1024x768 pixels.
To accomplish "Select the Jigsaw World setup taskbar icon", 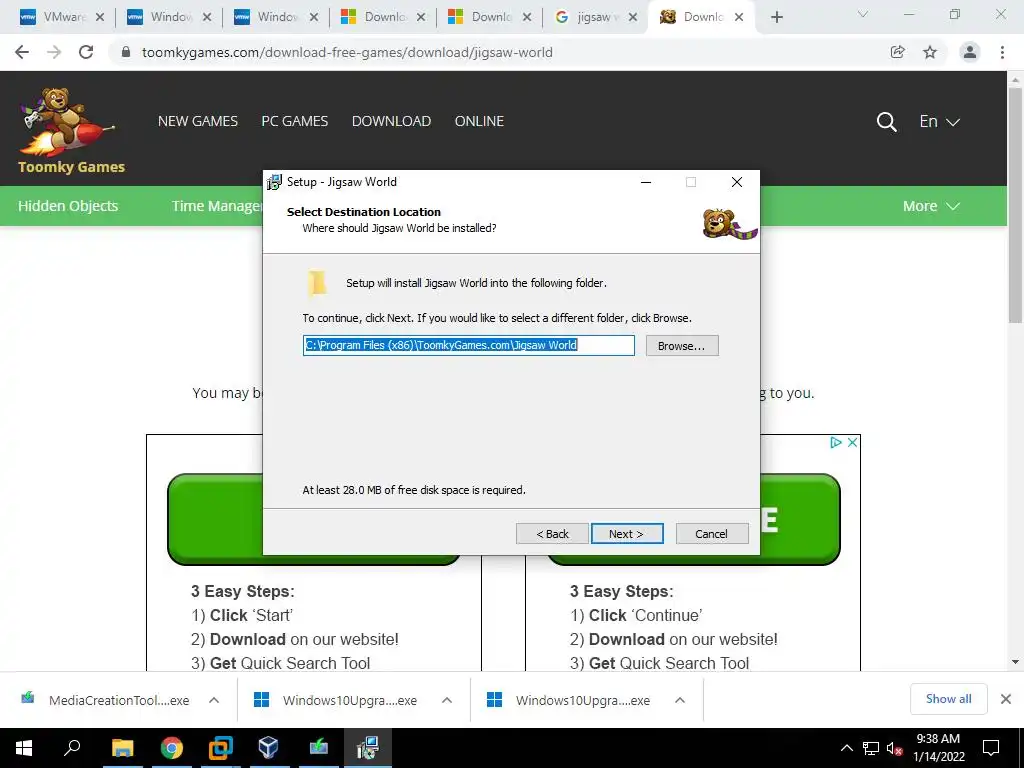I will click(367, 748).
